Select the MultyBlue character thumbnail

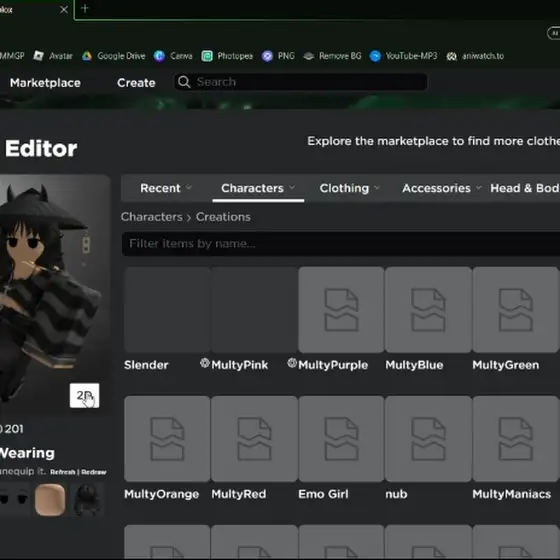tap(428, 310)
